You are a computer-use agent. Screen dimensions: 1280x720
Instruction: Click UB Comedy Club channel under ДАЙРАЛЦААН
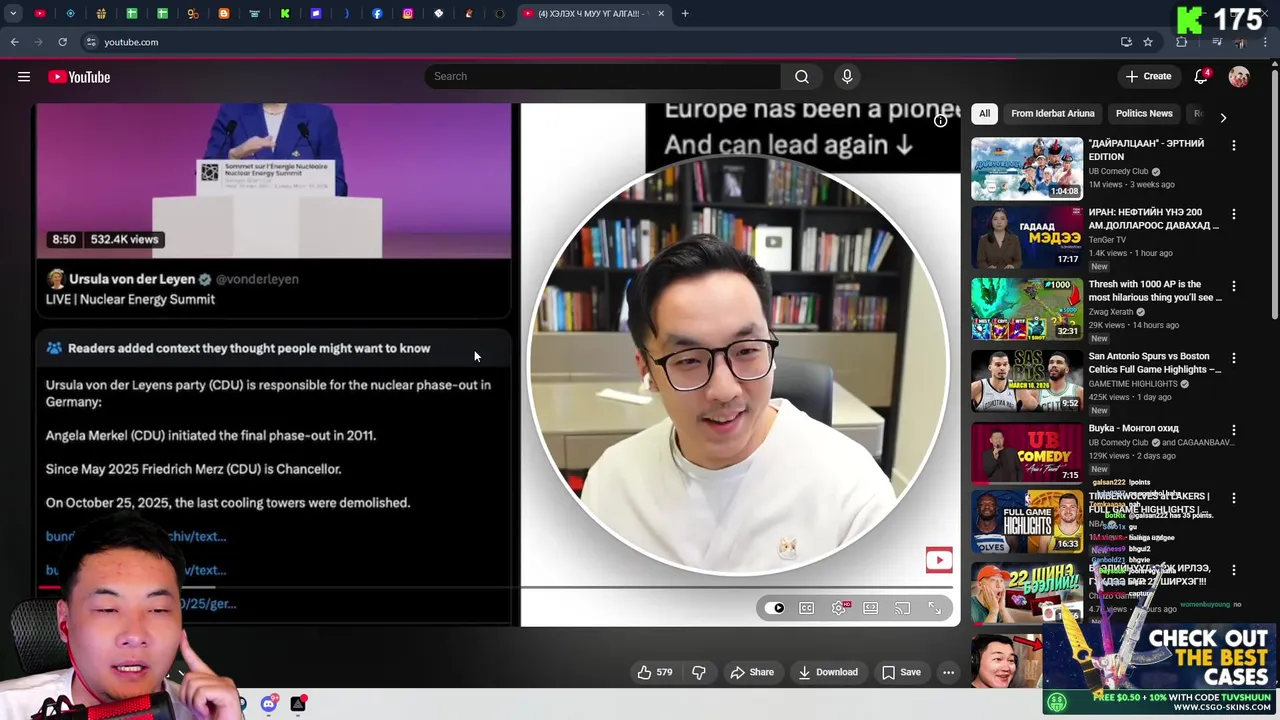pos(1118,171)
